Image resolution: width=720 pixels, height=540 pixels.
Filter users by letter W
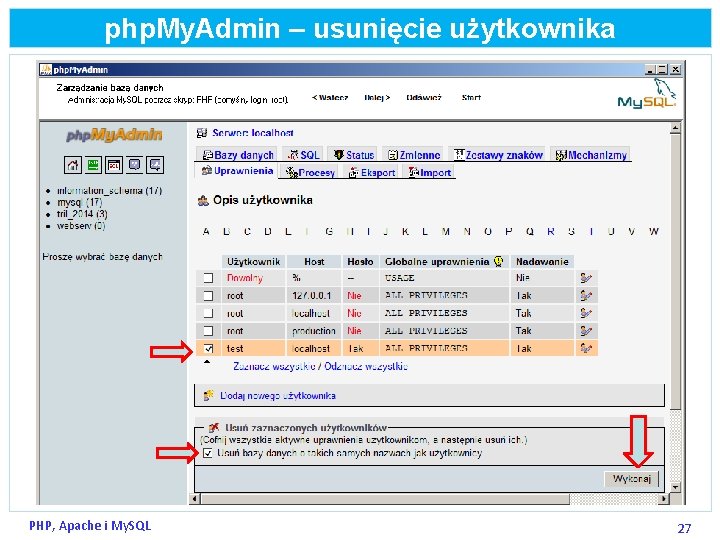[654, 231]
